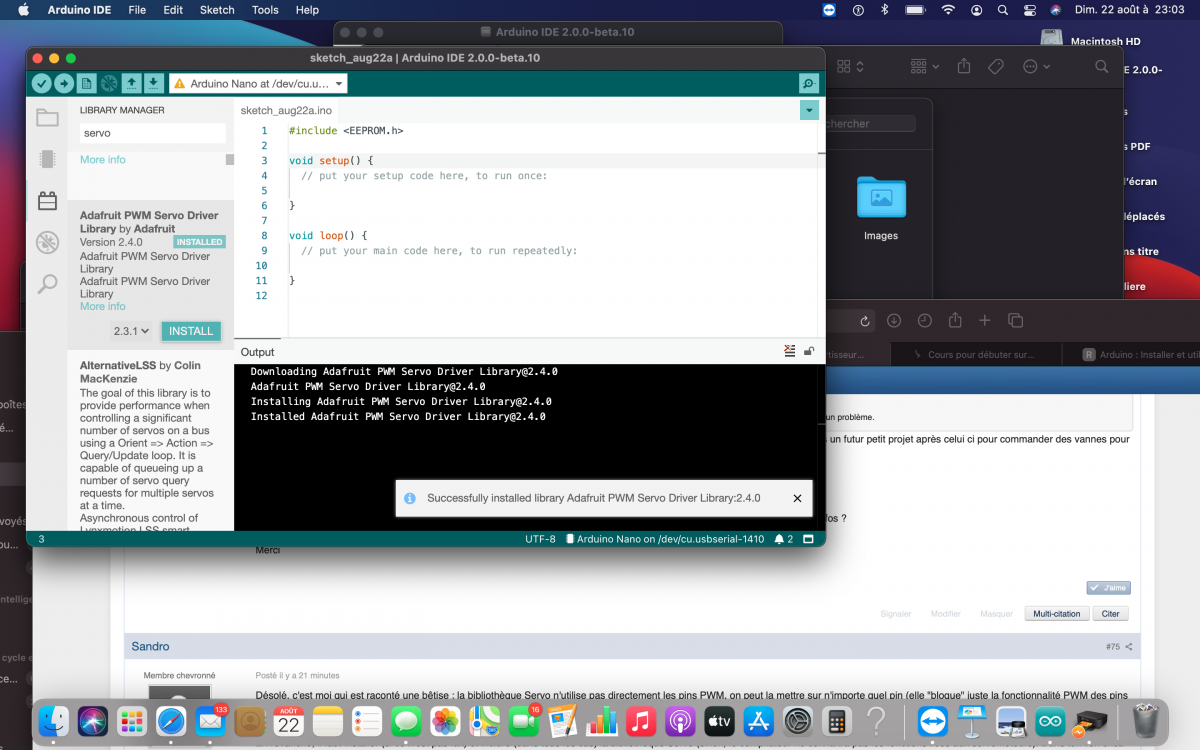Screen dimensions: 1200x750
Task: Click the Safari reload button
Action: [x=865, y=321]
